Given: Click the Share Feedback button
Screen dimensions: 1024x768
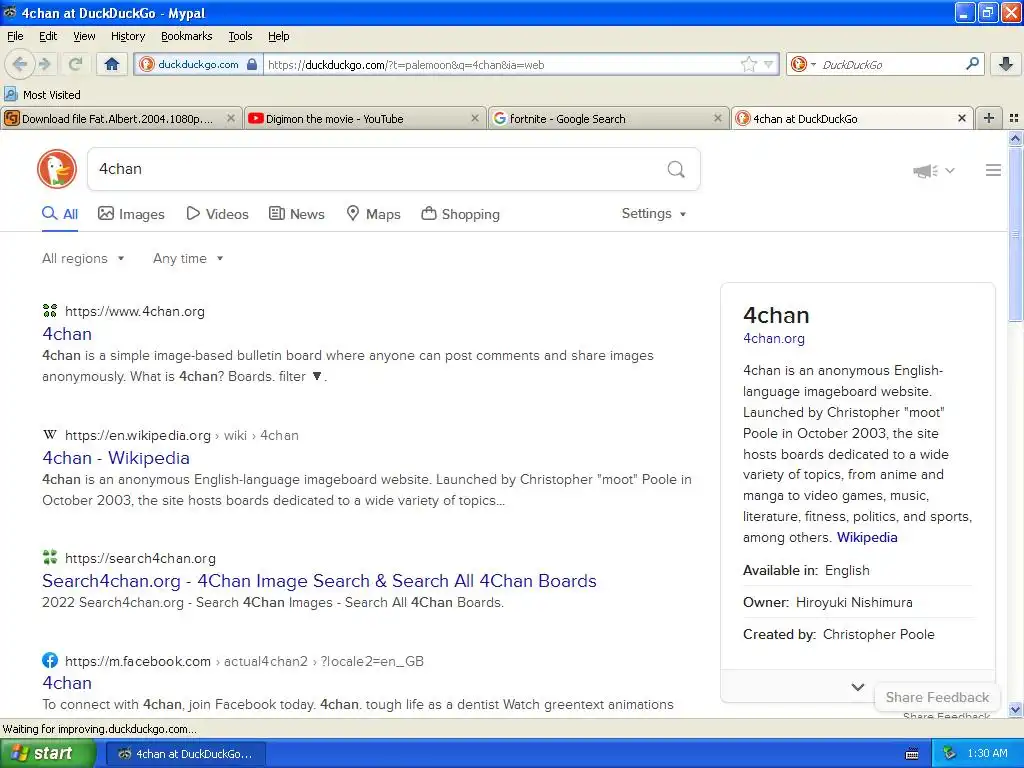Looking at the screenshot, I should 937,697.
